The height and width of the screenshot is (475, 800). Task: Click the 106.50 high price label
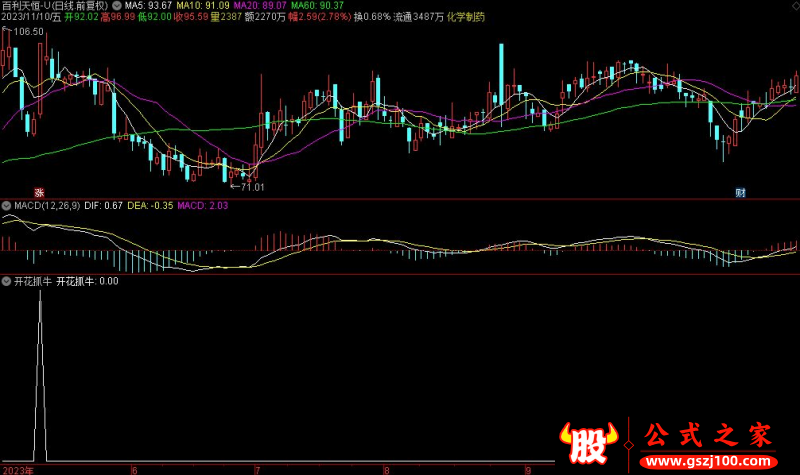point(28,32)
